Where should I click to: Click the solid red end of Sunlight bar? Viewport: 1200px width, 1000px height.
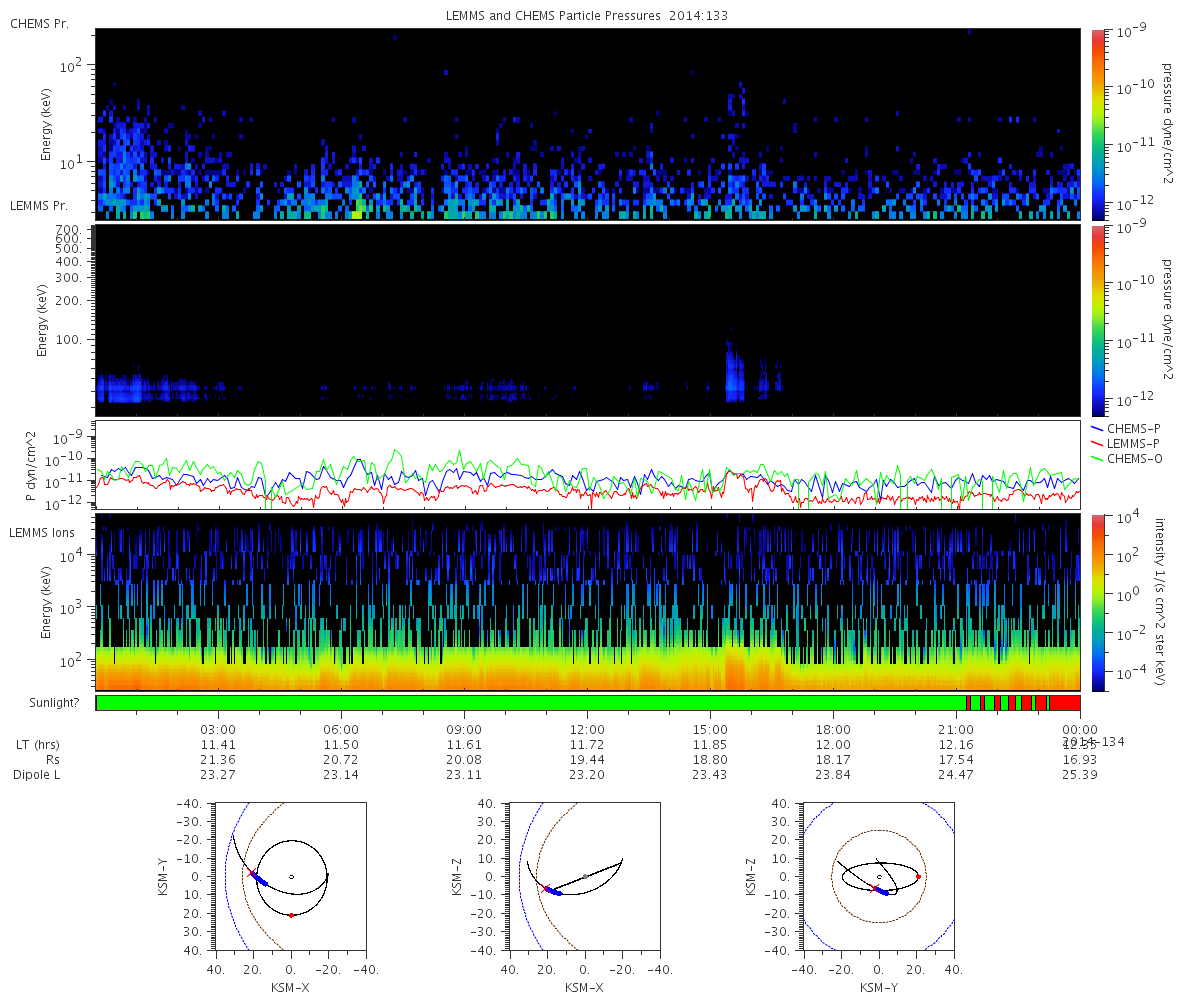tap(1064, 703)
